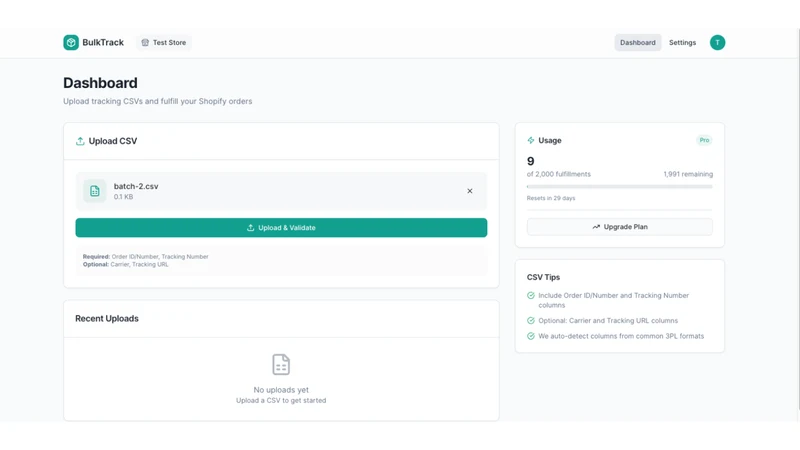Click the batch-2.csv file icon
Screen dimensions: 800x450
click(95, 191)
